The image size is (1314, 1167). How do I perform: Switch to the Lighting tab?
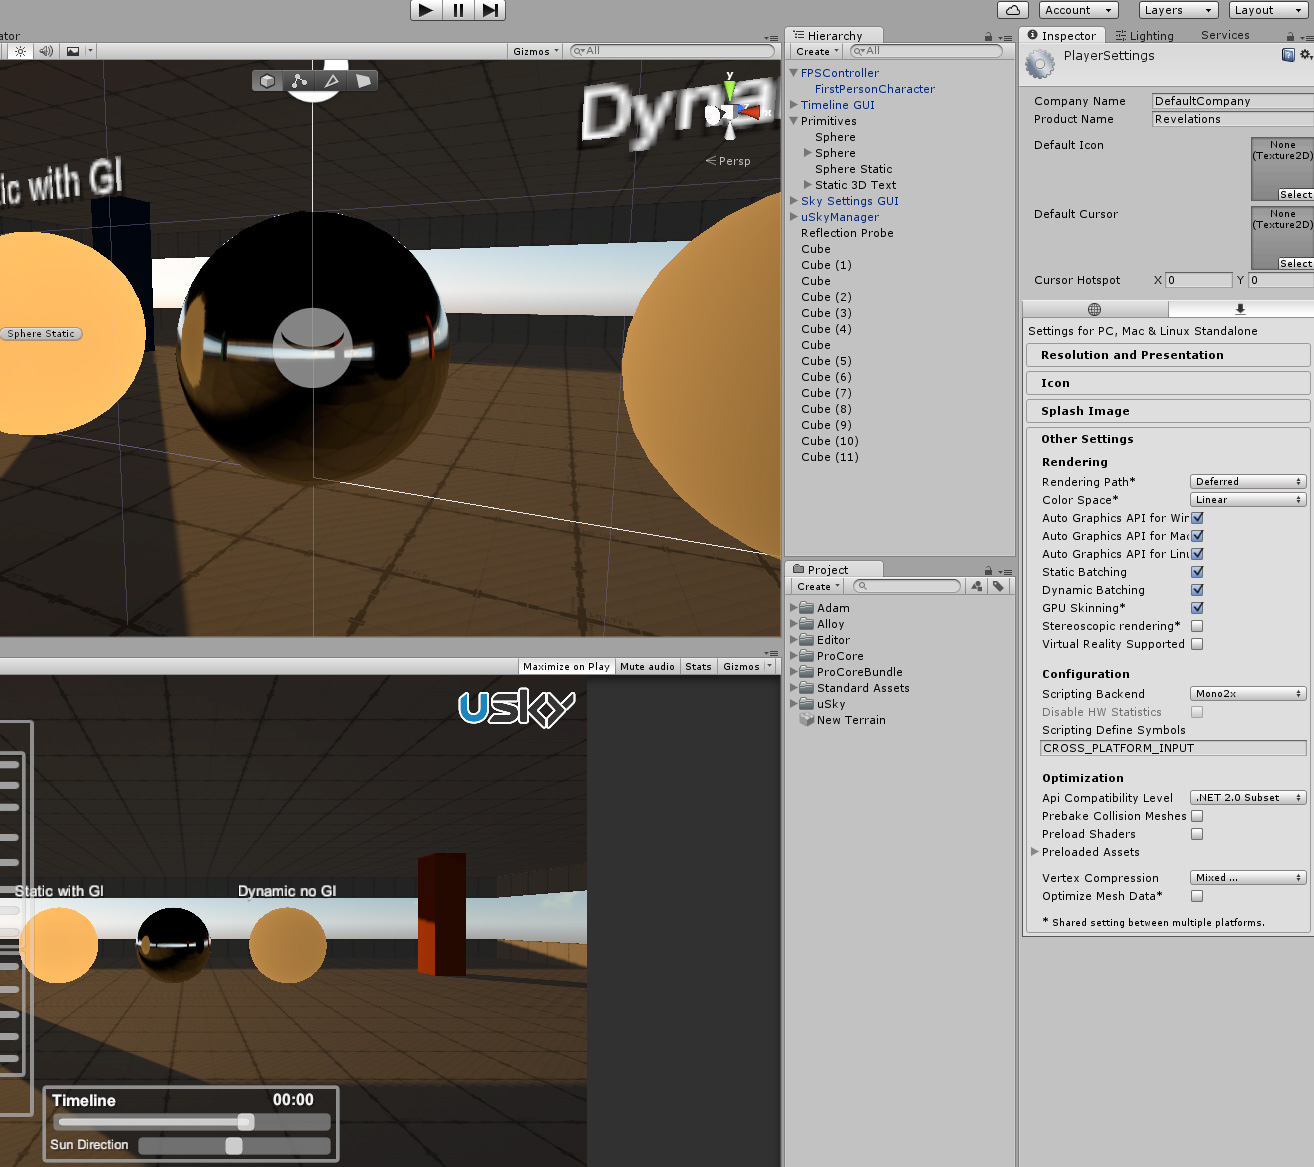click(1144, 34)
